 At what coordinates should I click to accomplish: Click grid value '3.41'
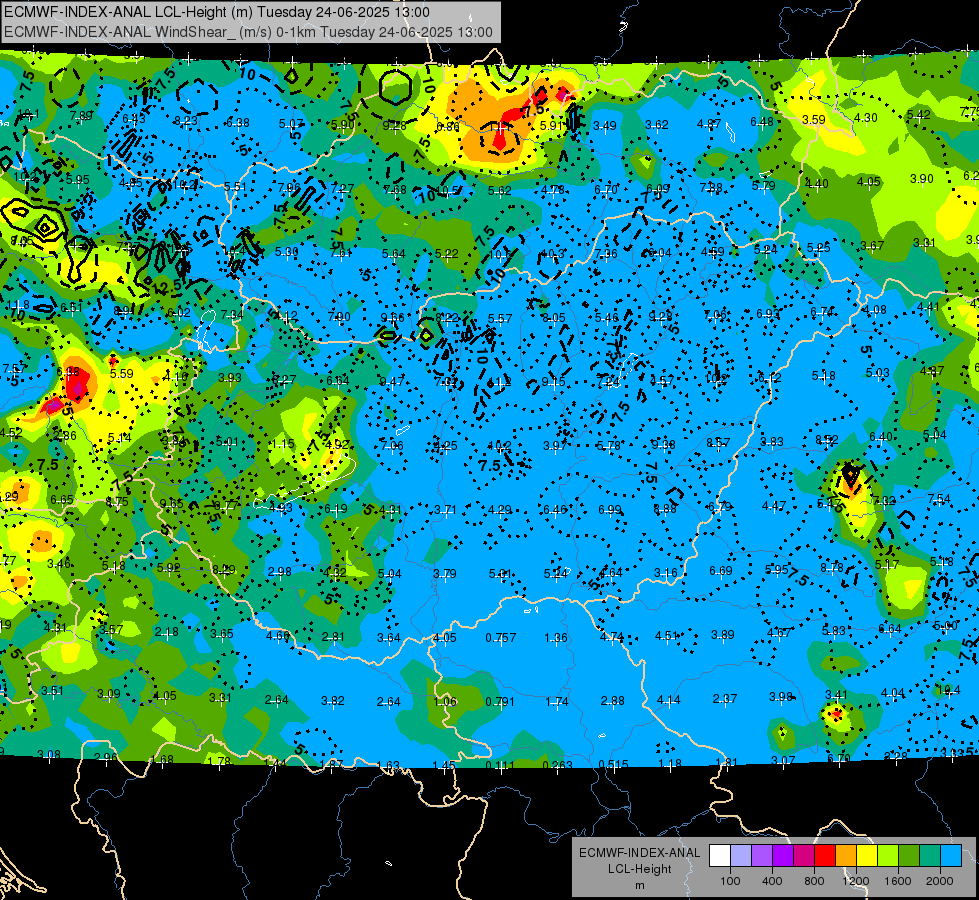(836, 695)
